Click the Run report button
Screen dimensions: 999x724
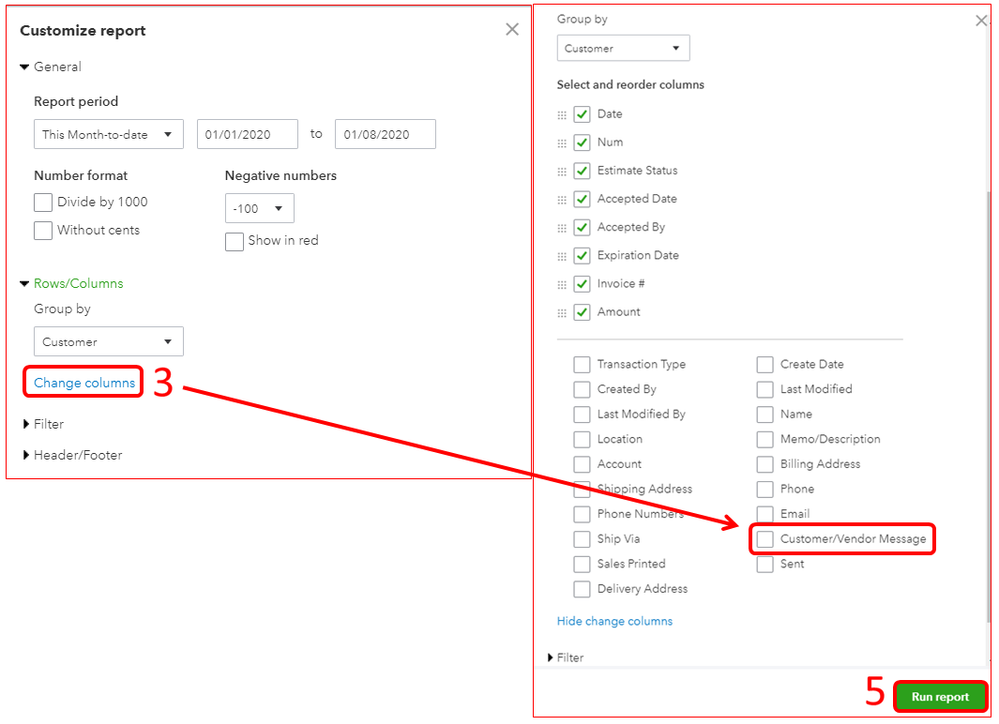point(939,696)
